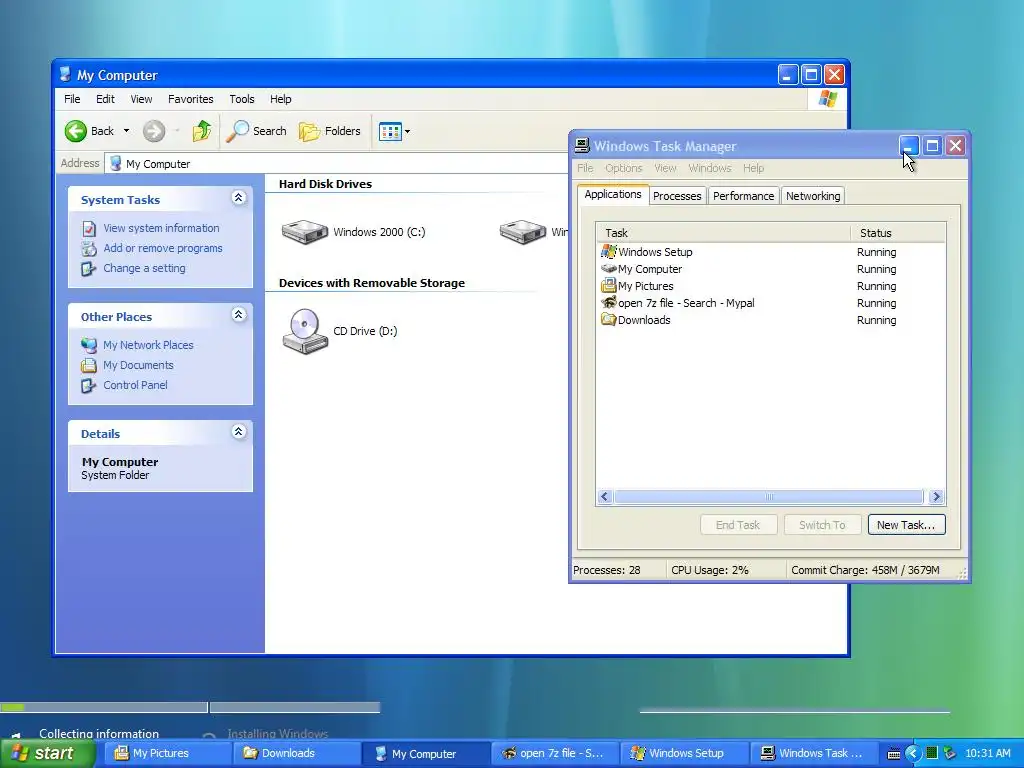Show the Folders pane

pos(330,131)
